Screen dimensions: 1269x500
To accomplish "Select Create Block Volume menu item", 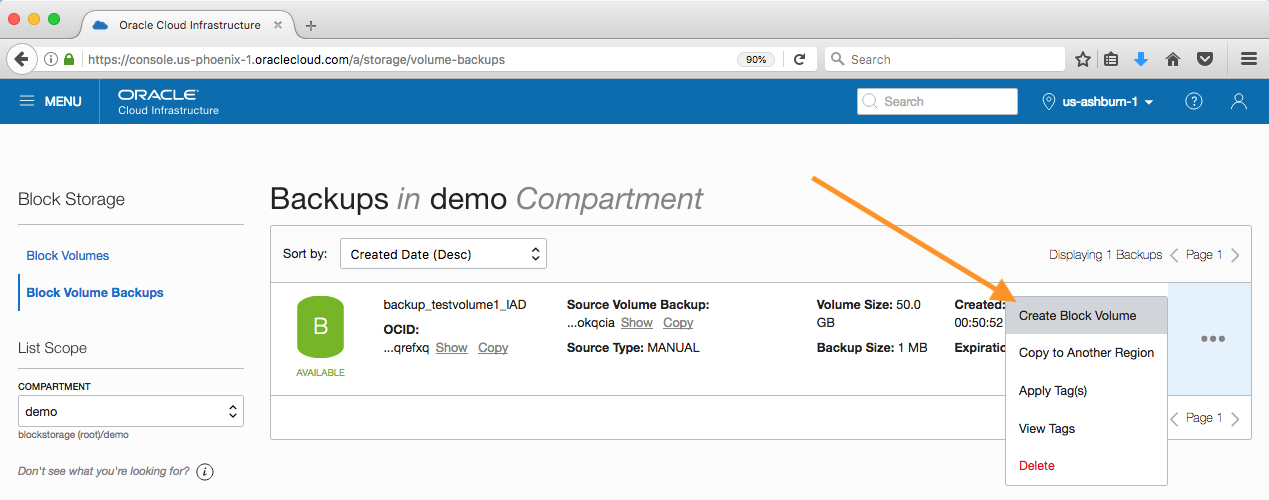I will [x=1077, y=315].
